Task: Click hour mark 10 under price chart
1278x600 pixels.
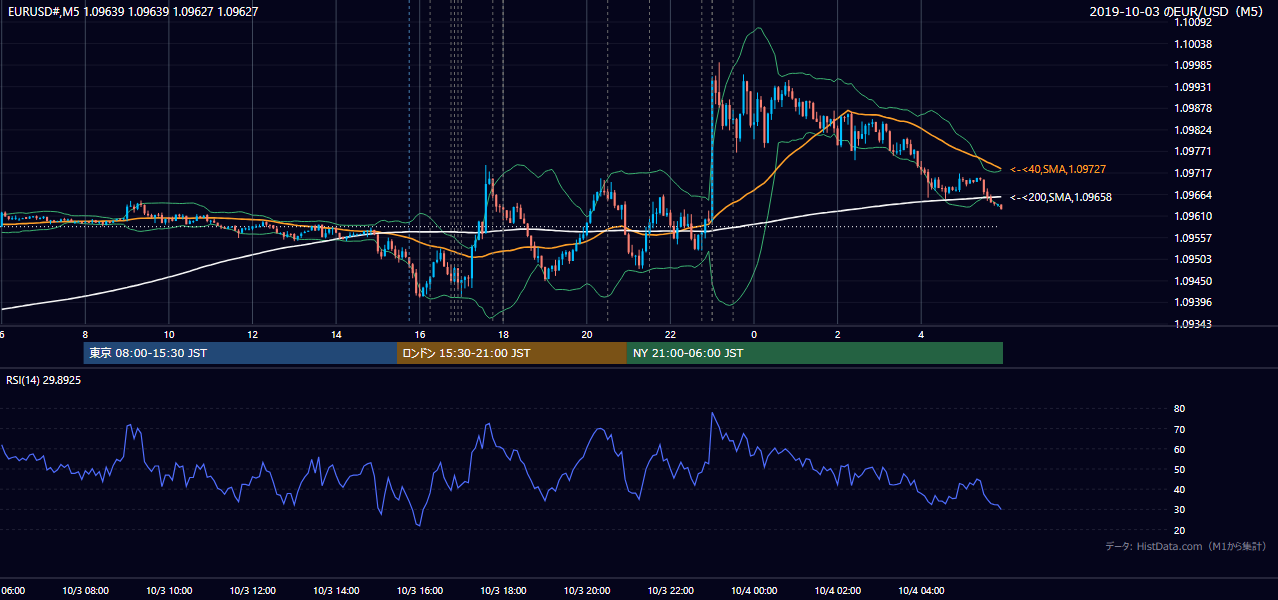Action: (x=169, y=334)
